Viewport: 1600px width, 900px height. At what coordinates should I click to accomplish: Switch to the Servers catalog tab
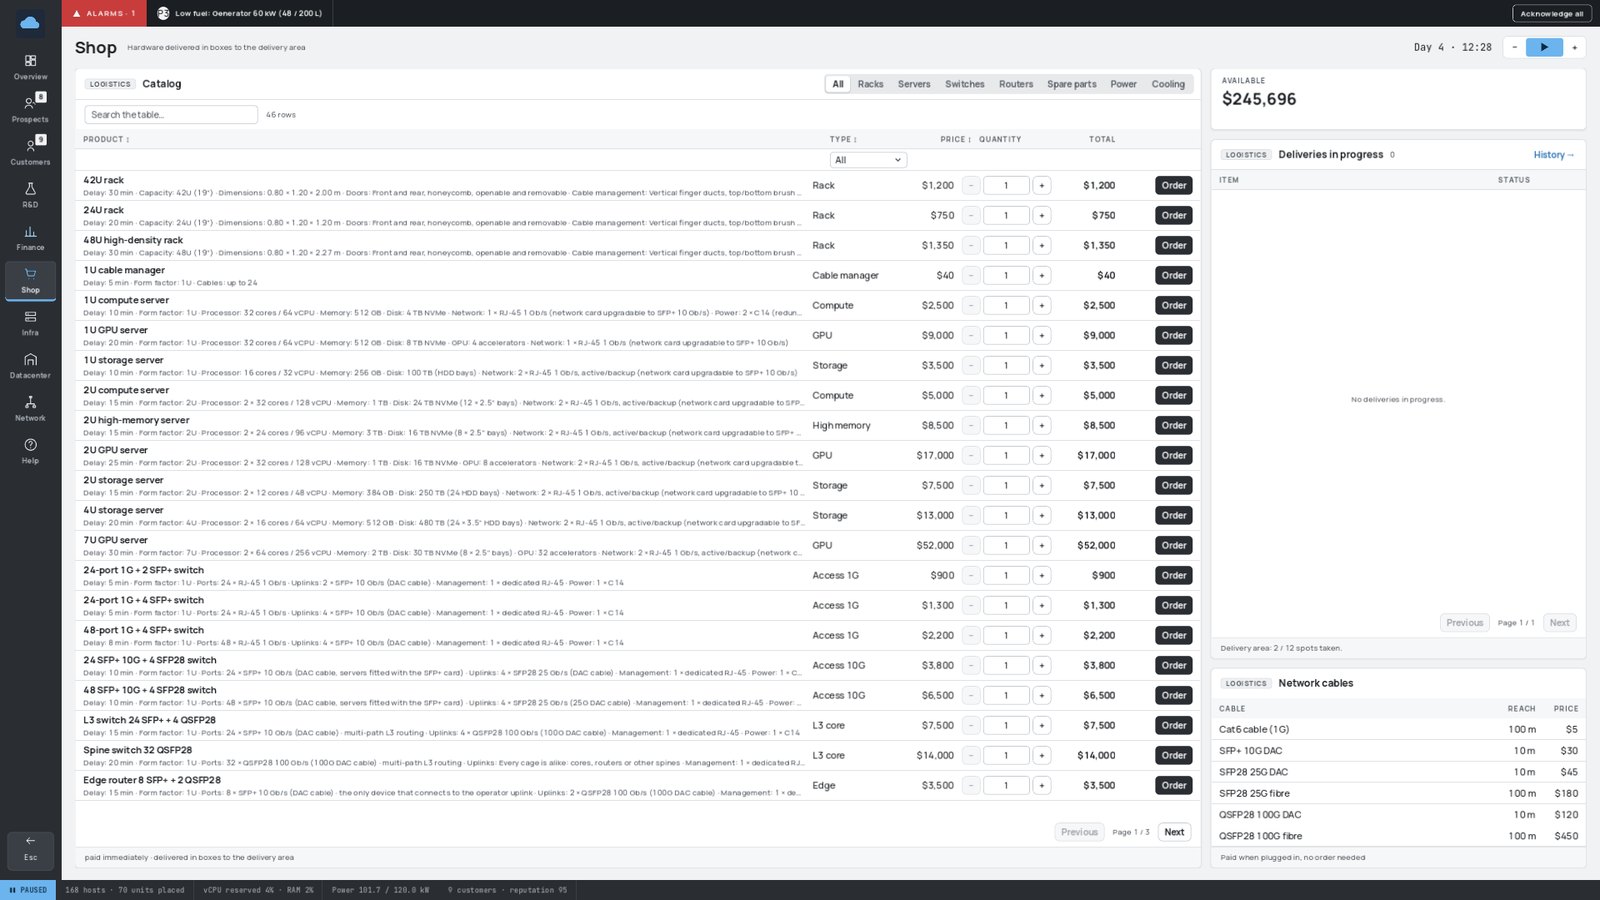pyautogui.click(x=914, y=84)
